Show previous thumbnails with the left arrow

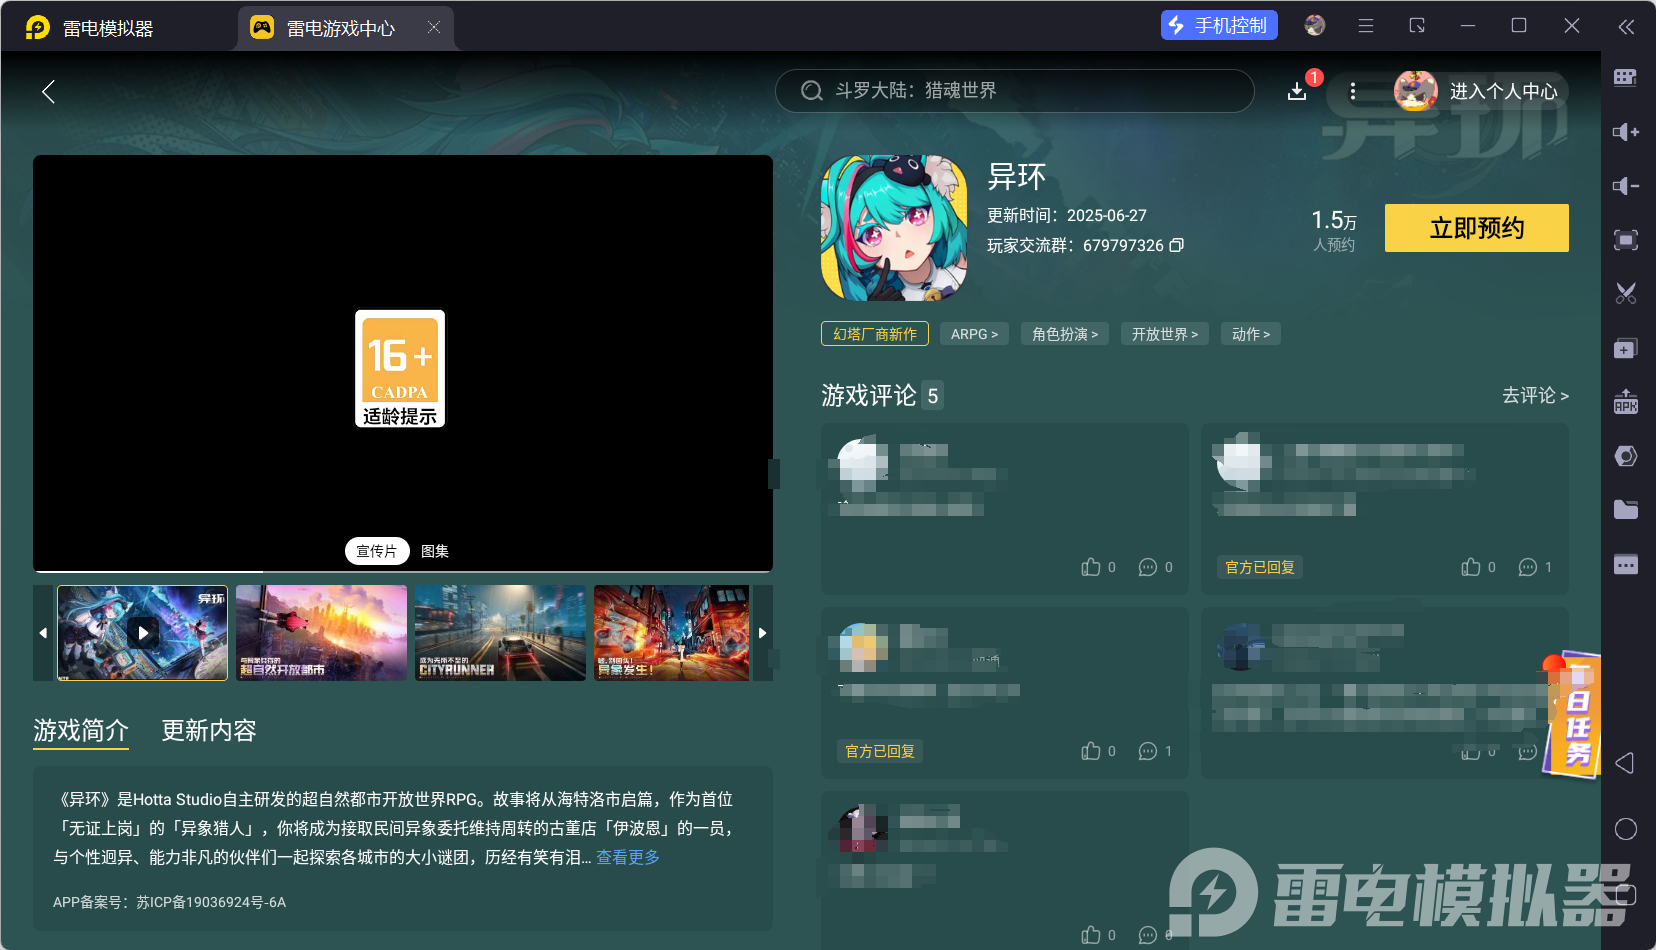(x=43, y=633)
